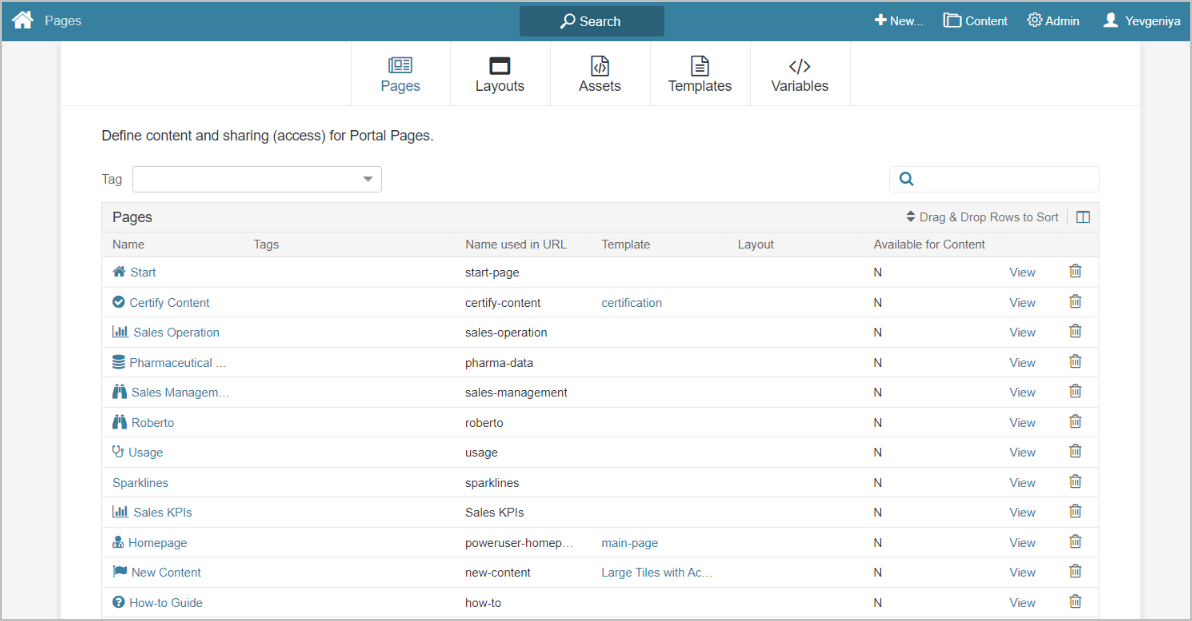Open the New... menu in header
Screen dimensions: 1192x621
[x=898, y=20]
